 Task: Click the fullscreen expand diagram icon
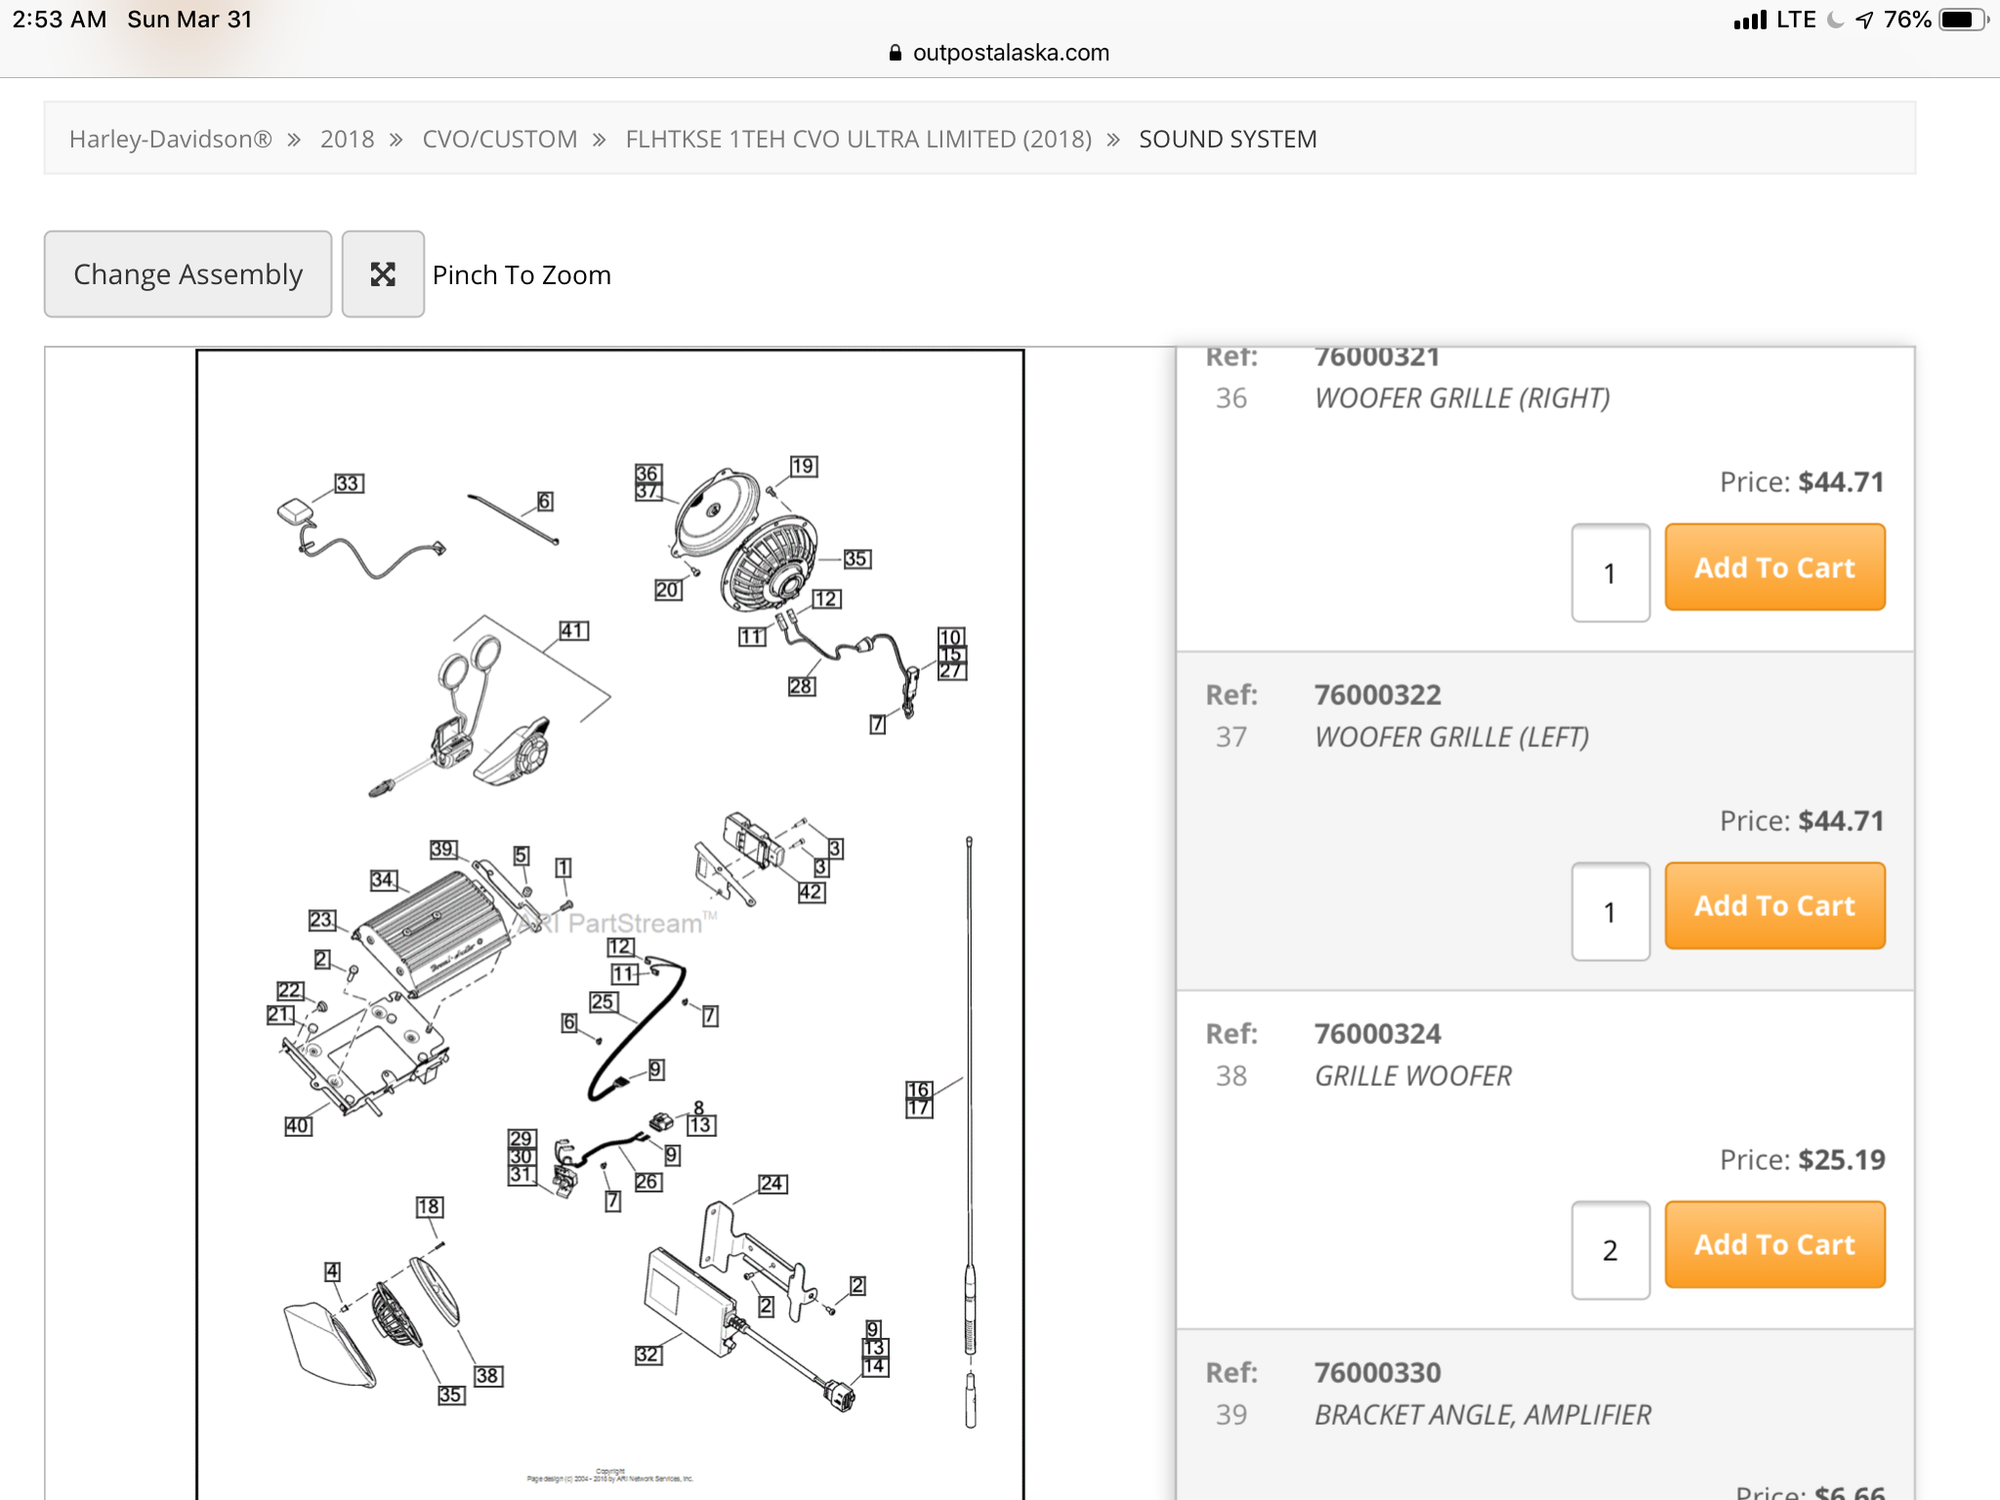pos(383,274)
